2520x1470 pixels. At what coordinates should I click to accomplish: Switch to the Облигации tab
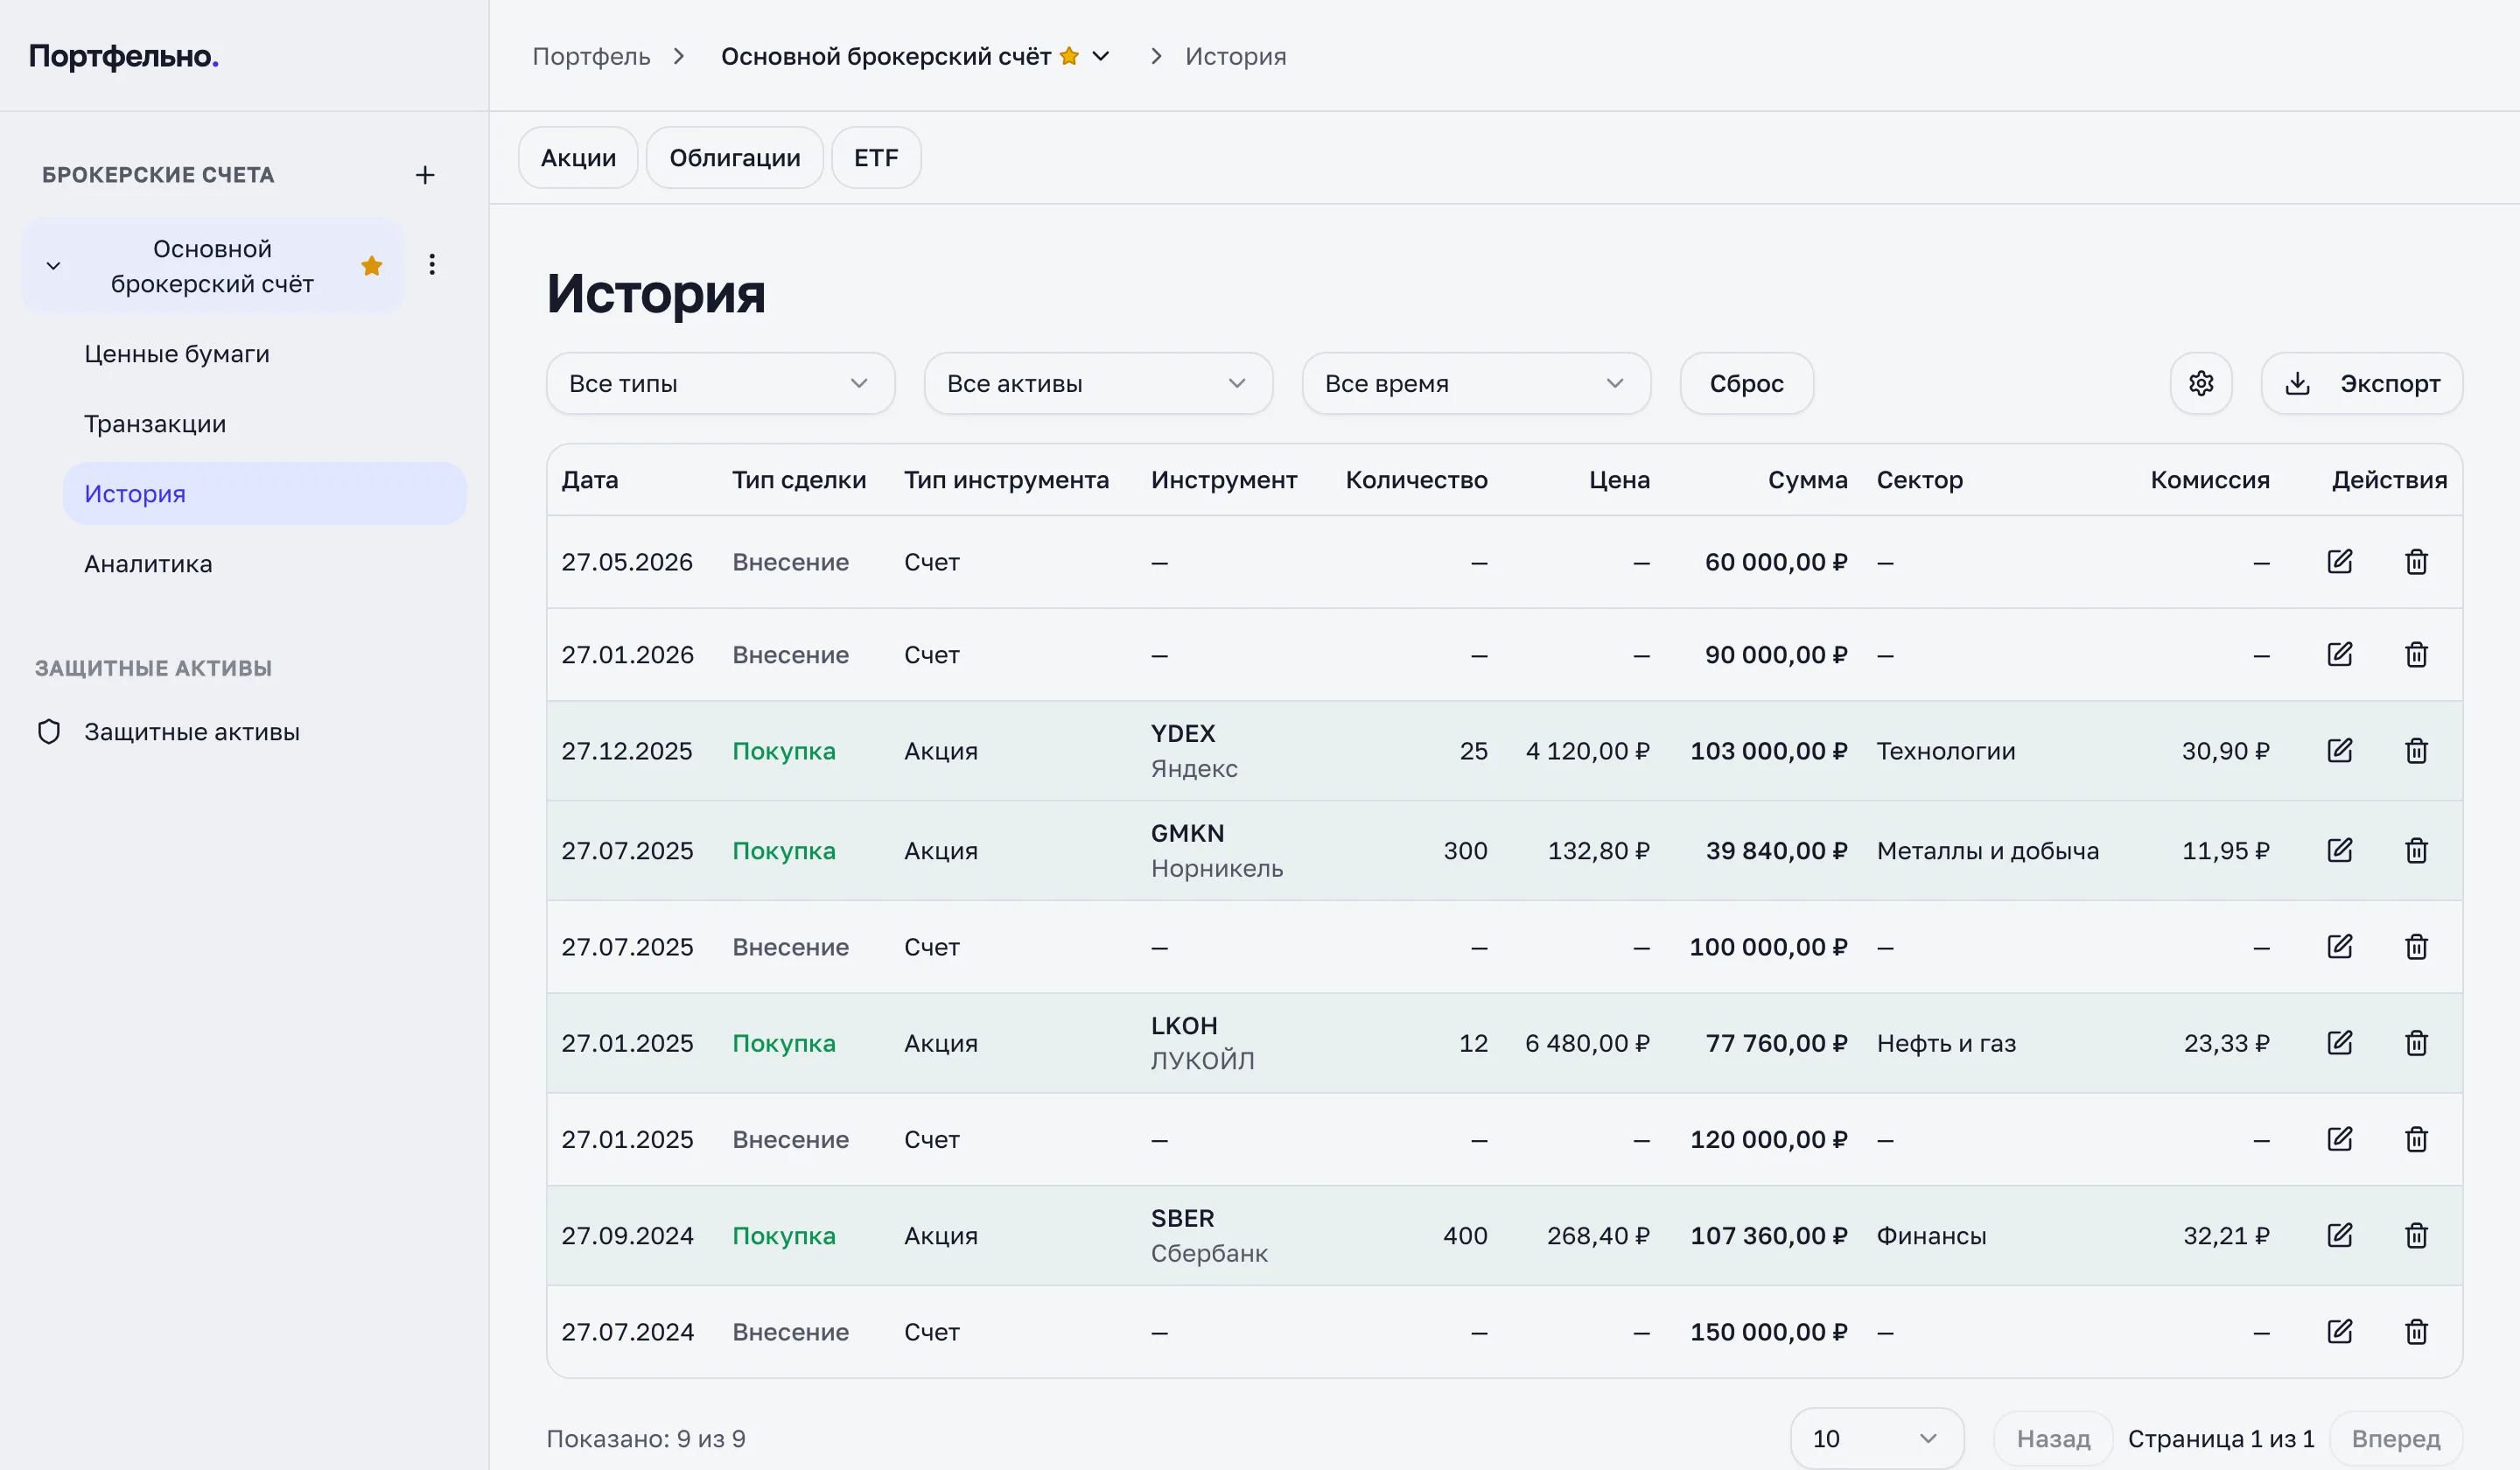[735, 158]
